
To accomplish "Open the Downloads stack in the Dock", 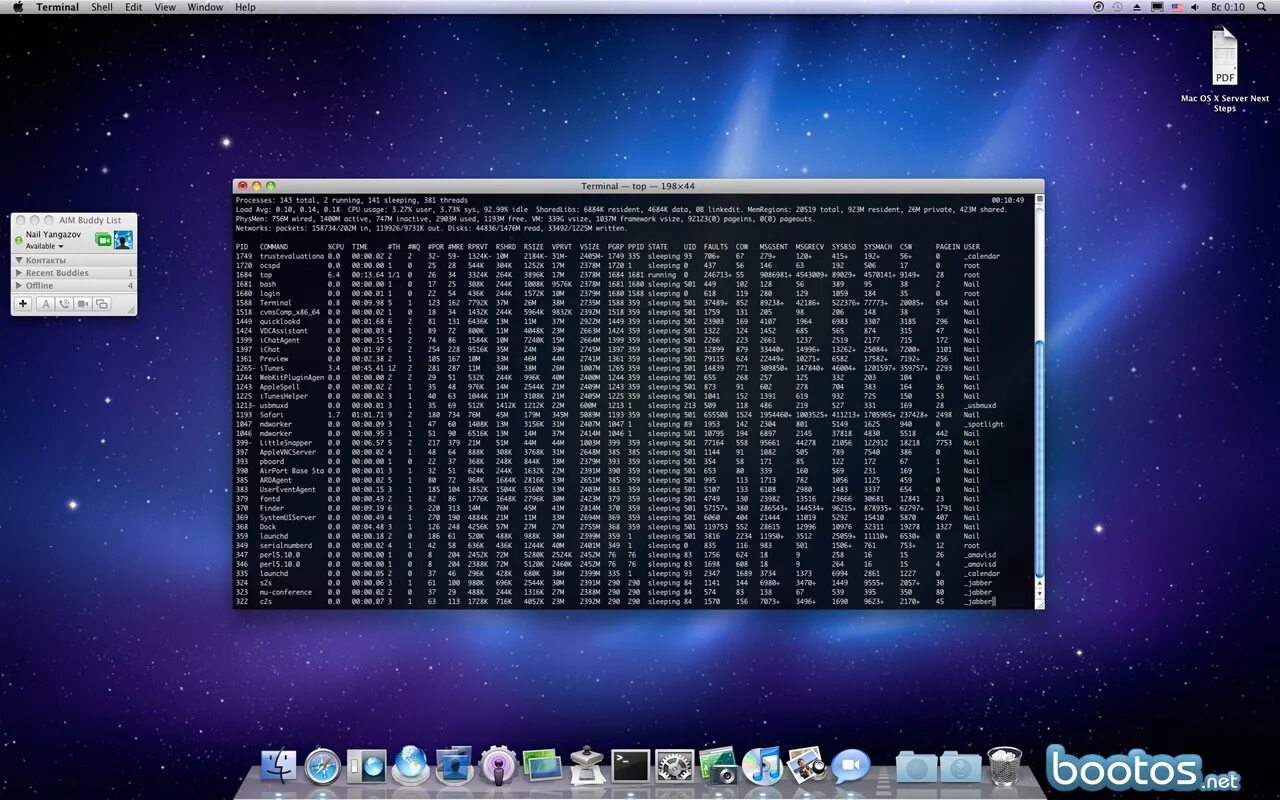I will [x=960, y=767].
